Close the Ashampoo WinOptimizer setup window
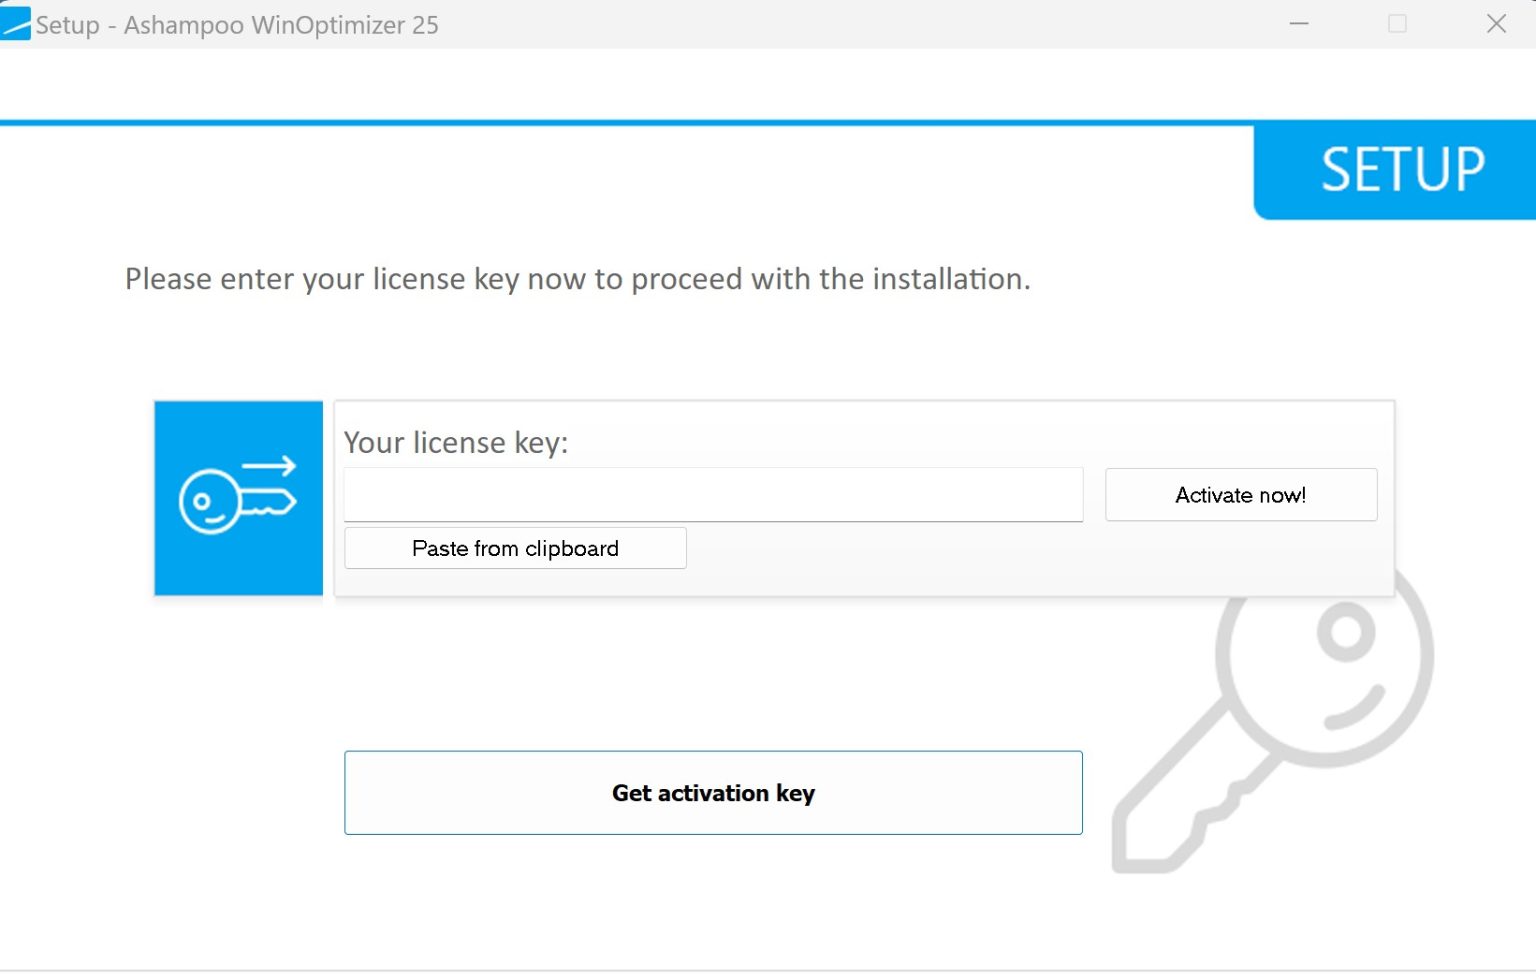This screenshot has height=979, width=1536. pyautogui.click(x=1496, y=24)
